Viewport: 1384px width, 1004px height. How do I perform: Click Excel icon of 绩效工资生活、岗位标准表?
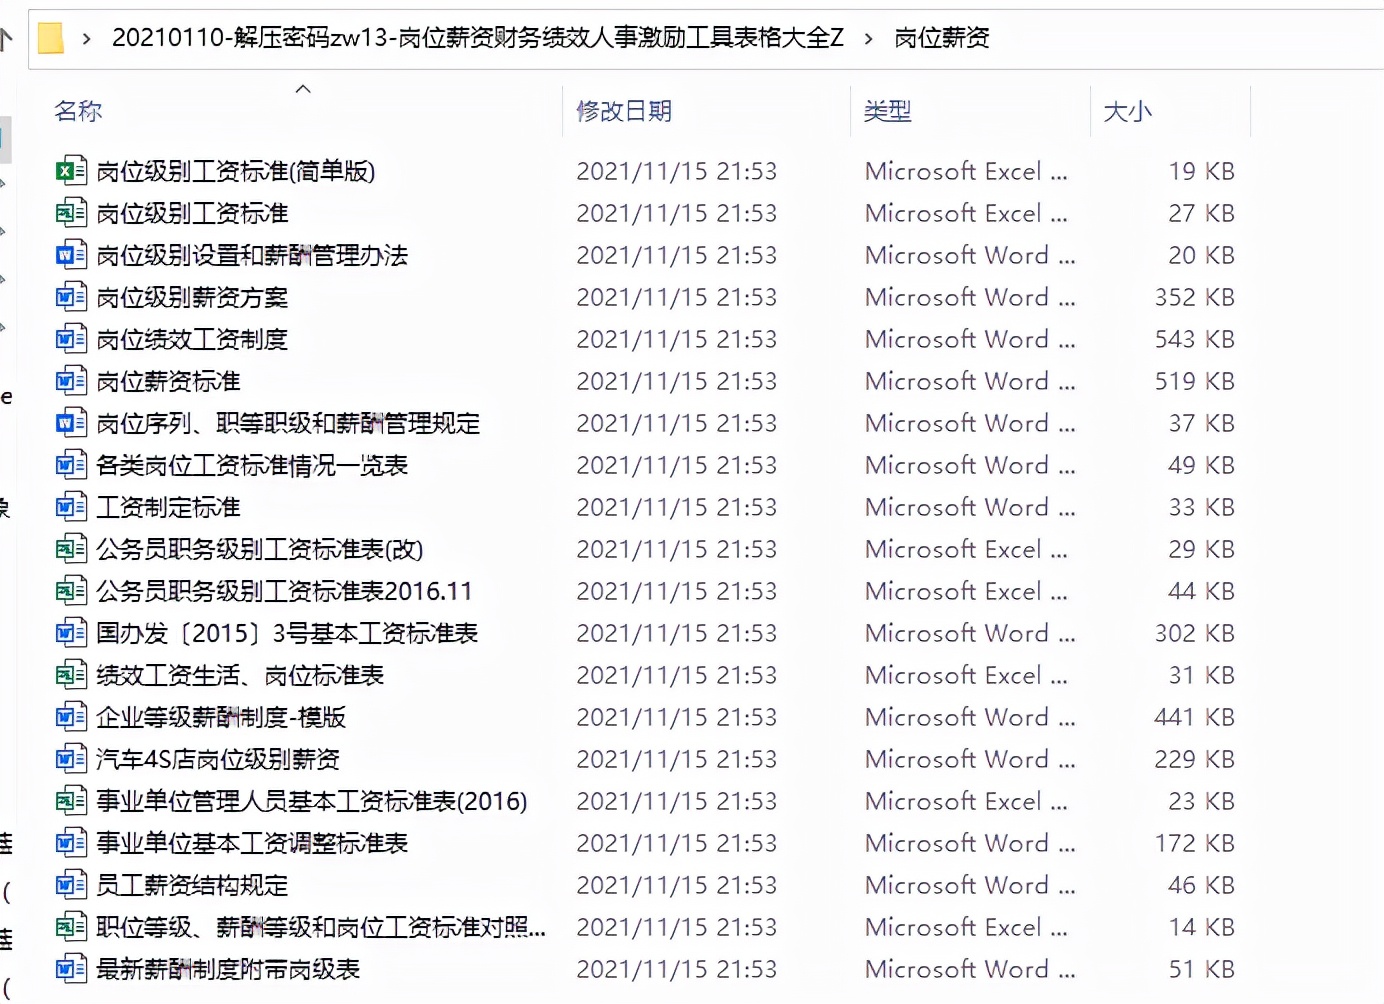coord(71,675)
